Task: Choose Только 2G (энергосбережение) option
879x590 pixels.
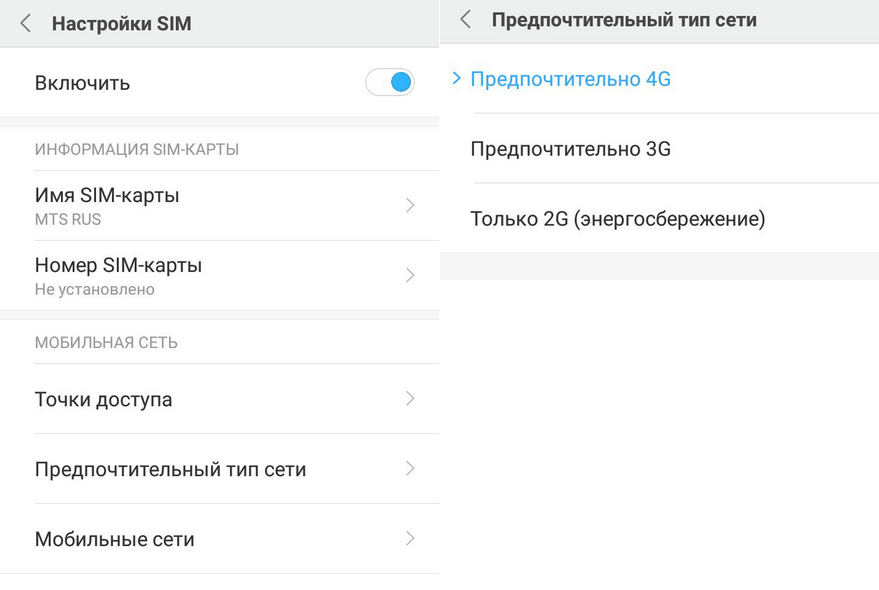Action: (617, 219)
